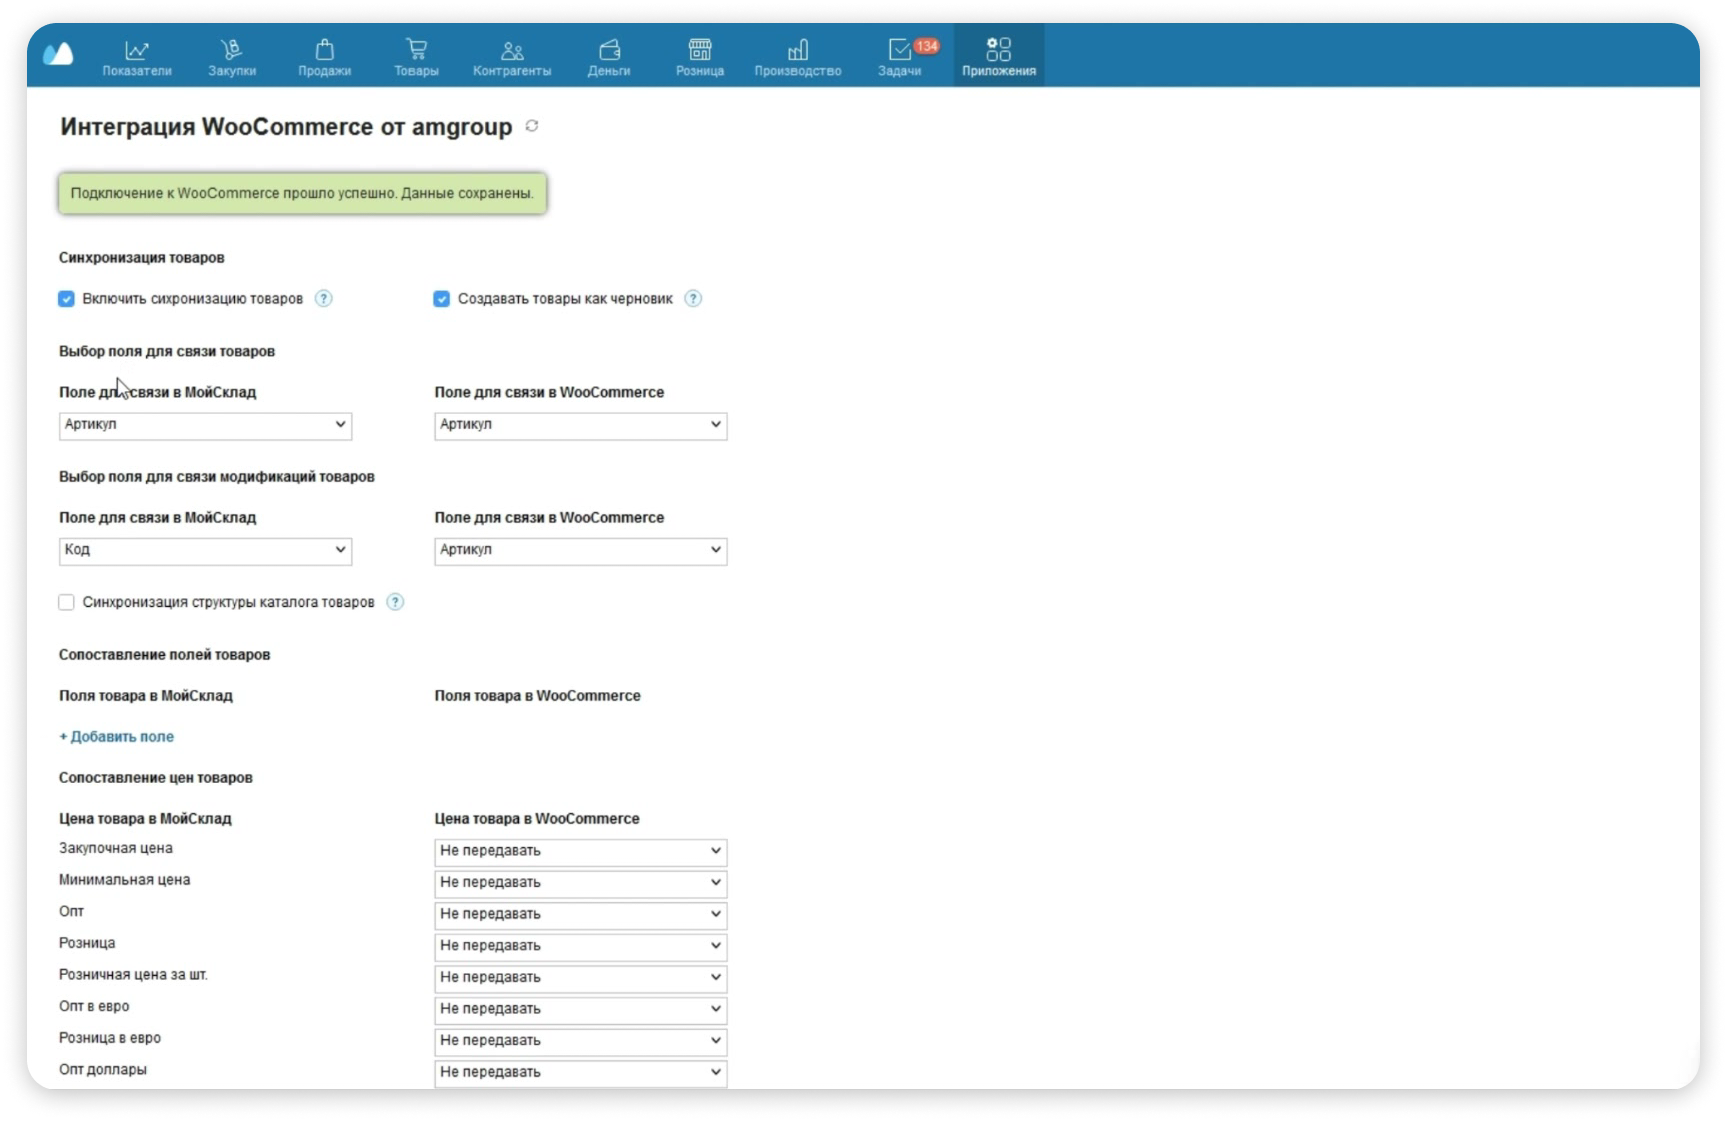Show help for Включить синхронизацию товаров
The height and width of the screenshot is (1121, 1727).
pos(324,298)
